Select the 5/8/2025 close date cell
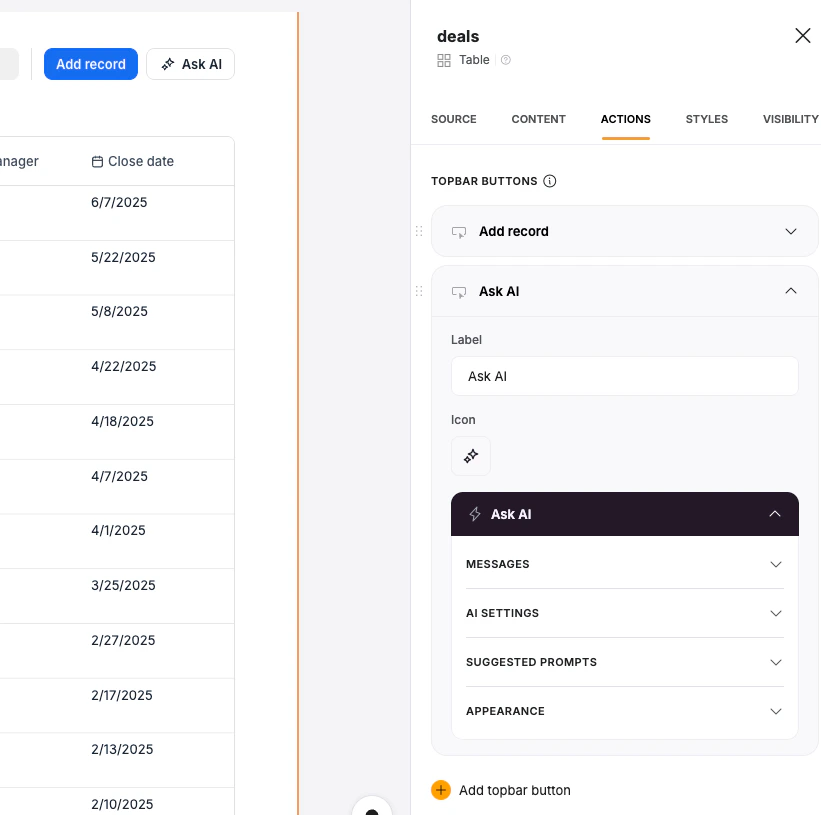The width and height of the screenshot is (821, 815). 119,311
